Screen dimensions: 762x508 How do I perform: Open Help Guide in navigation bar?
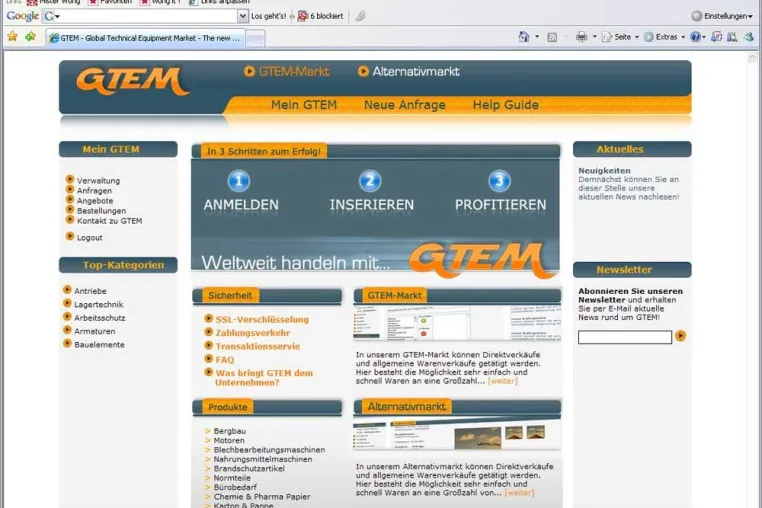pyautogui.click(x=505, y=105)
